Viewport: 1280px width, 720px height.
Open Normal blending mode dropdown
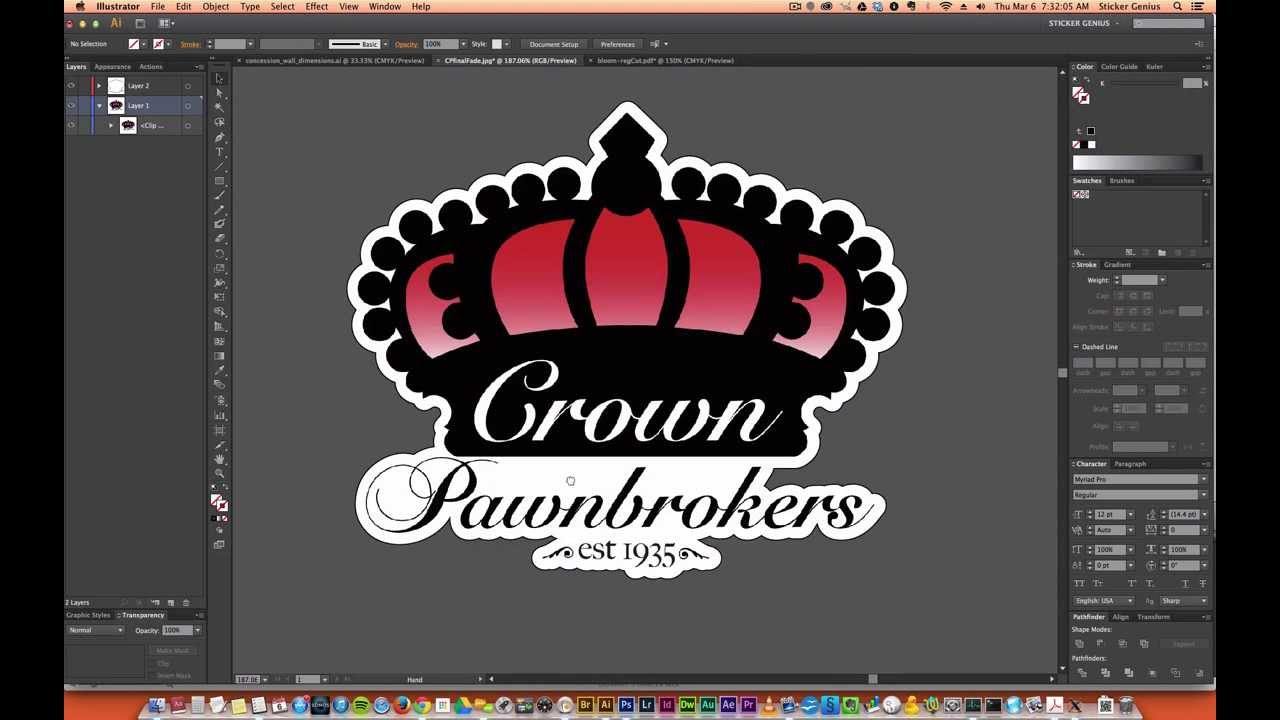click(x=96, y=630)
